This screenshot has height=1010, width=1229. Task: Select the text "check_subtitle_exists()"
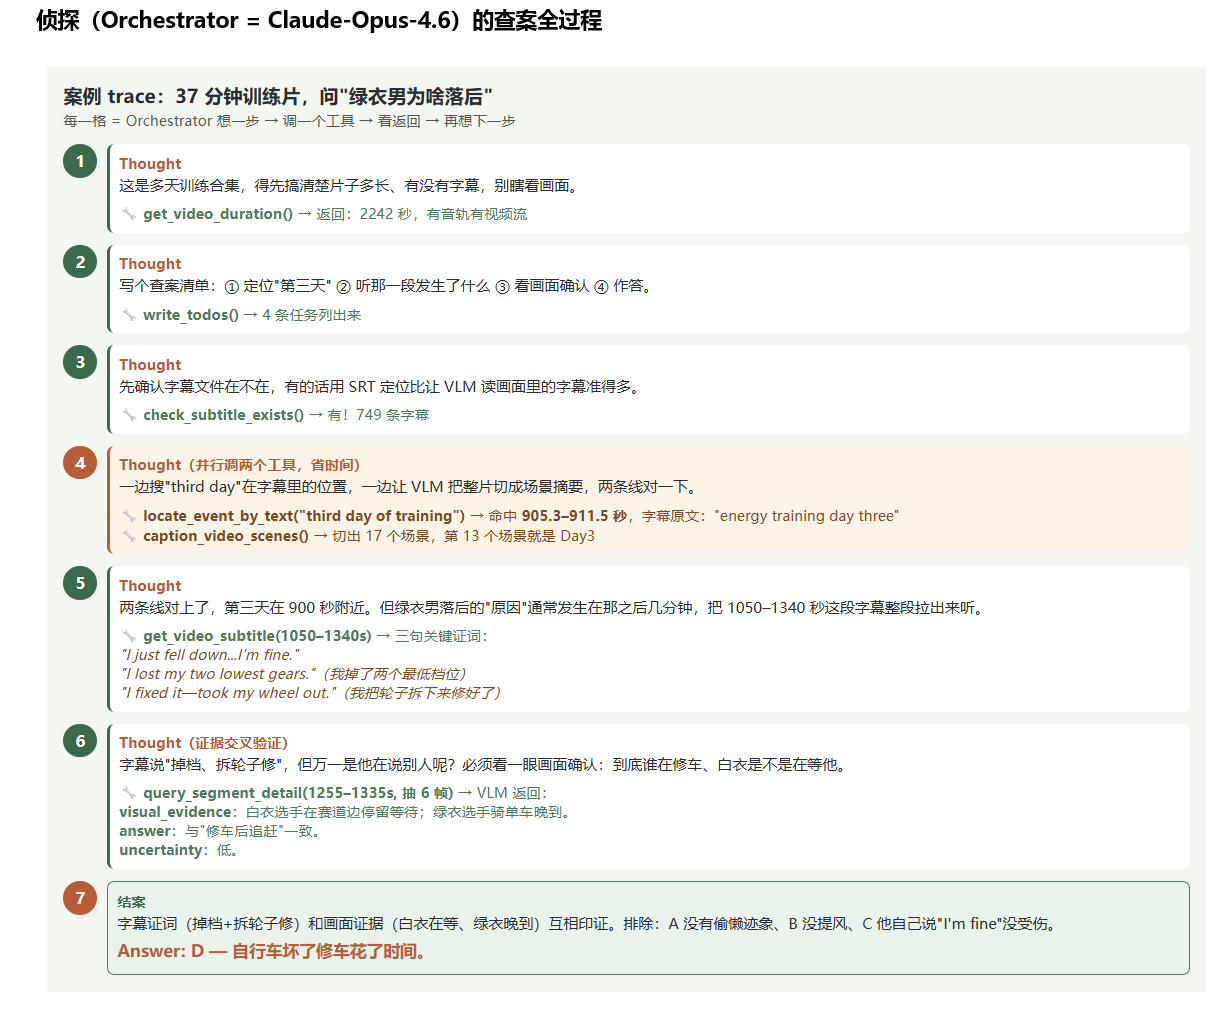pos(223,415)
